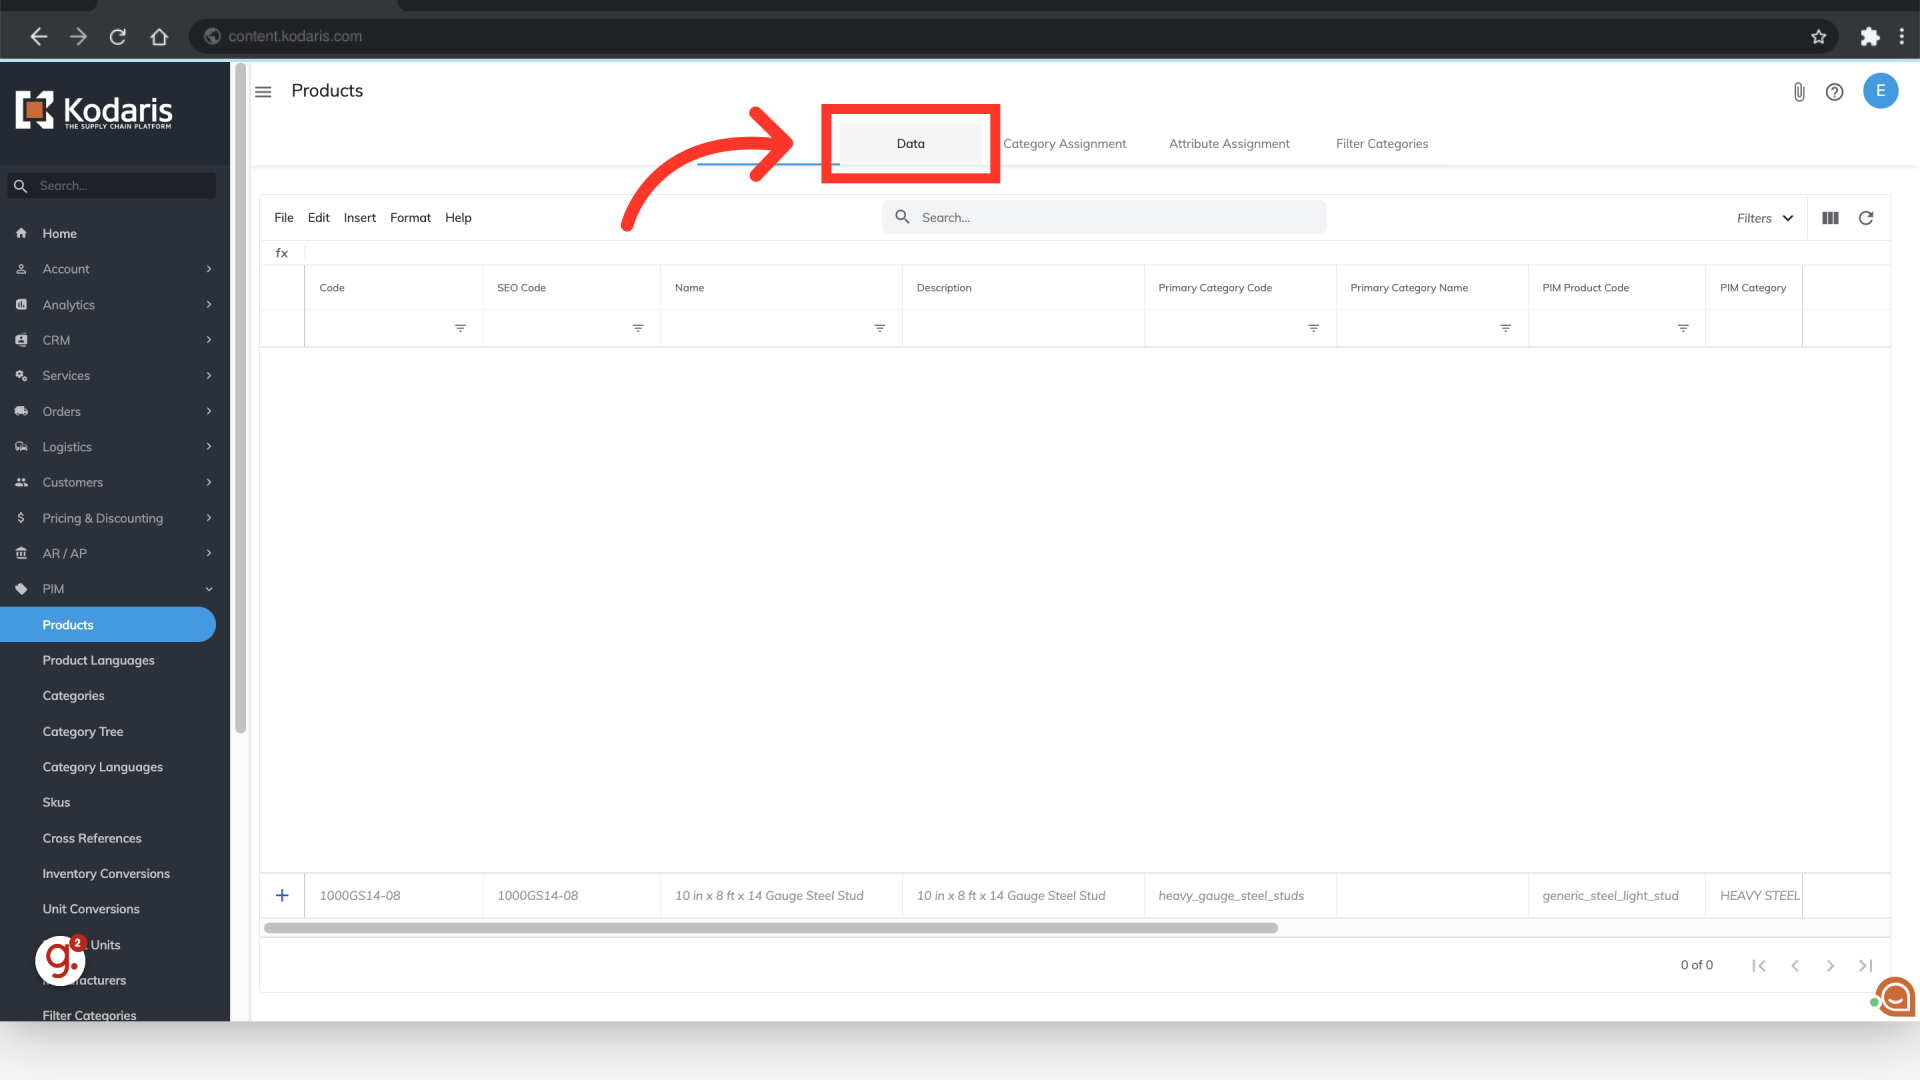Click the plus icon to add row
Screen dimensions: 1920x1080
pos(282,896)
